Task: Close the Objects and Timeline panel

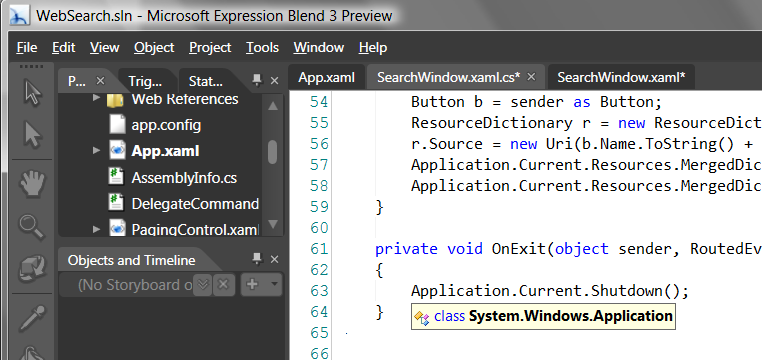Action: [274, 259]
